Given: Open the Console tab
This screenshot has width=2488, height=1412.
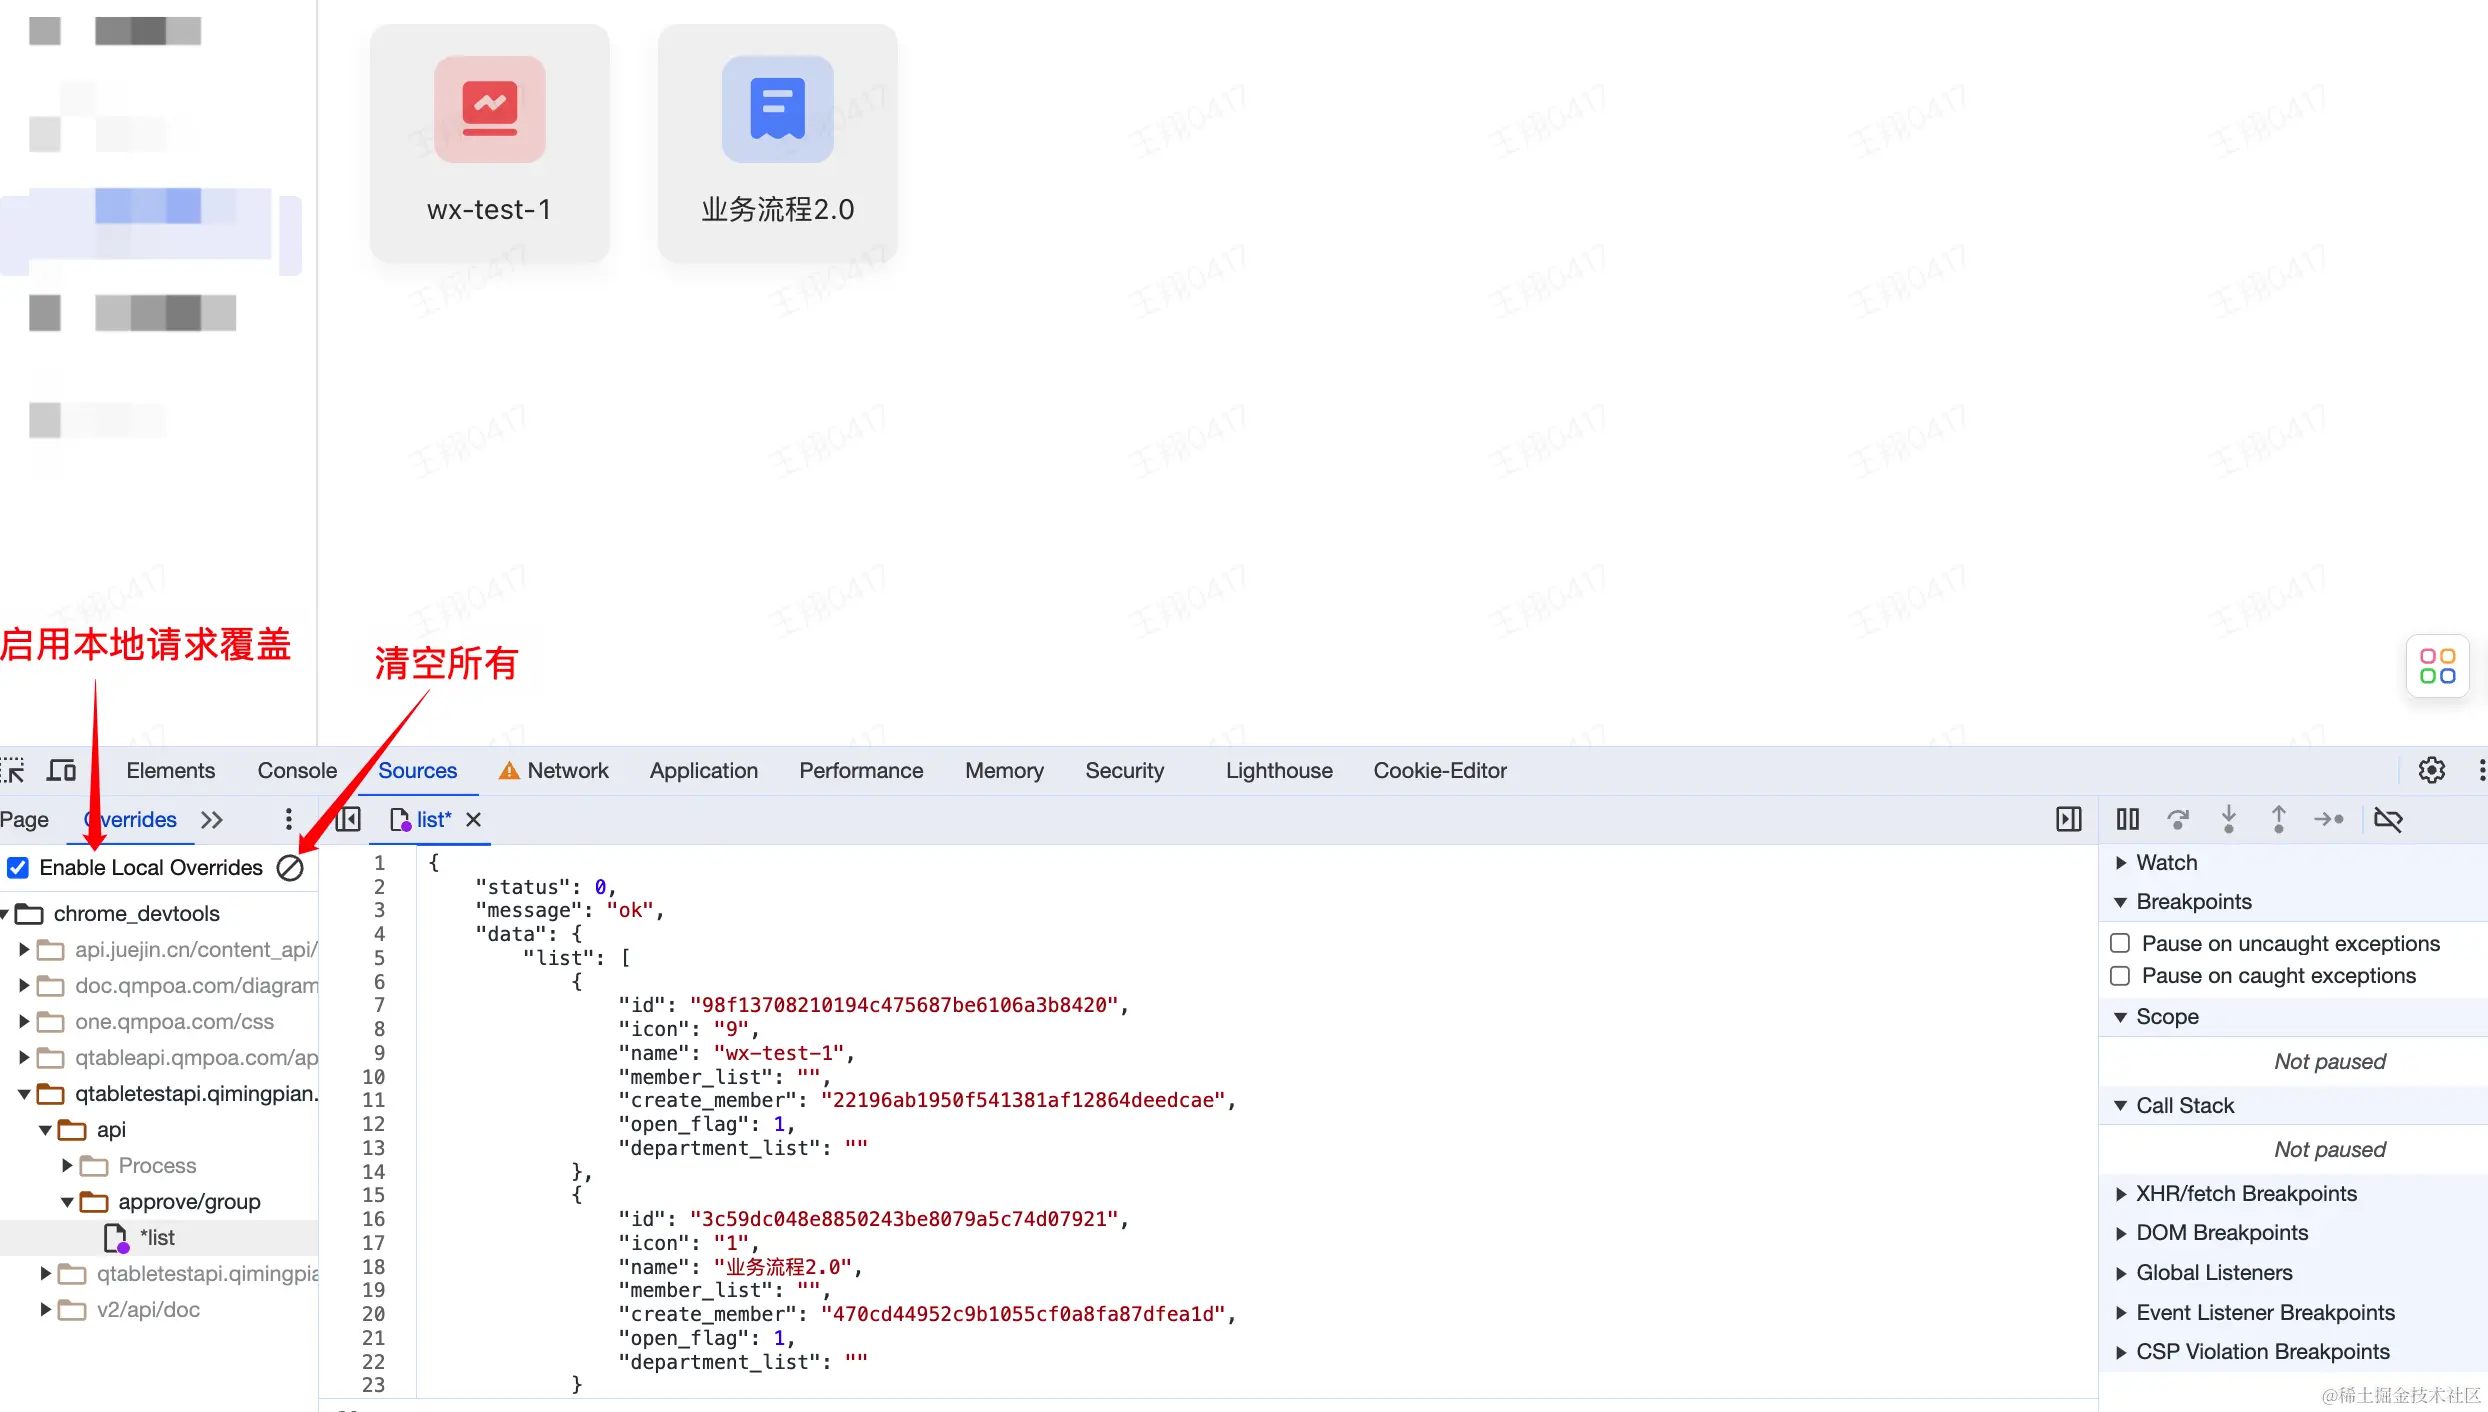Looking at the screenshot, I should coord(297,771).
